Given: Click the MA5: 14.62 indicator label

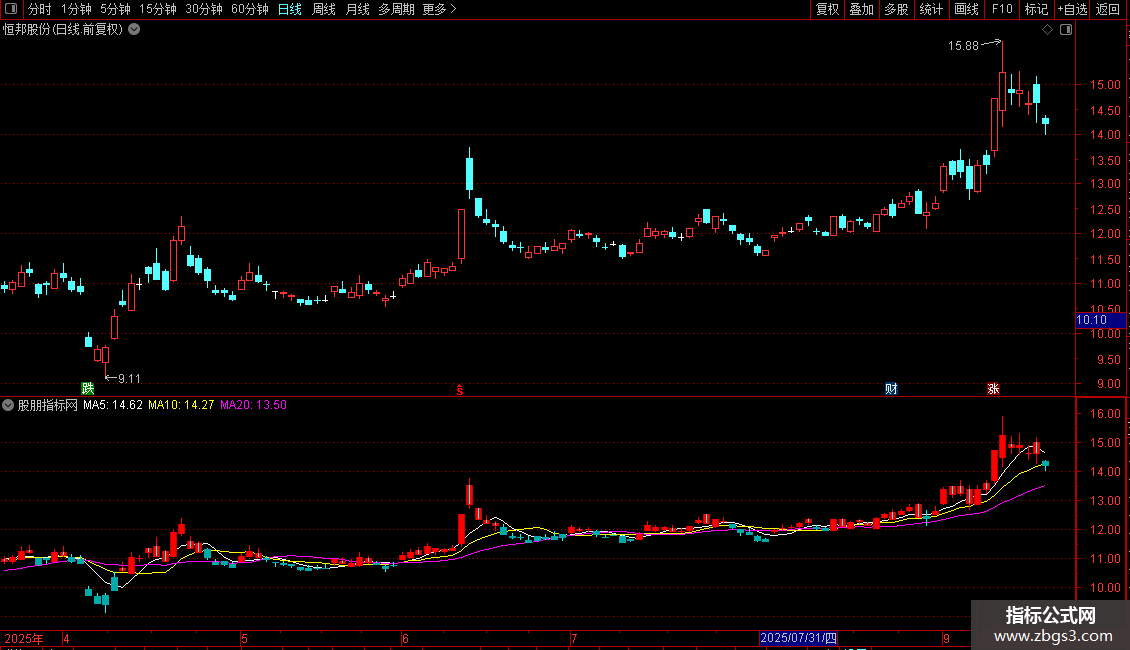Looking at the screenshot, I should [113, 405].
